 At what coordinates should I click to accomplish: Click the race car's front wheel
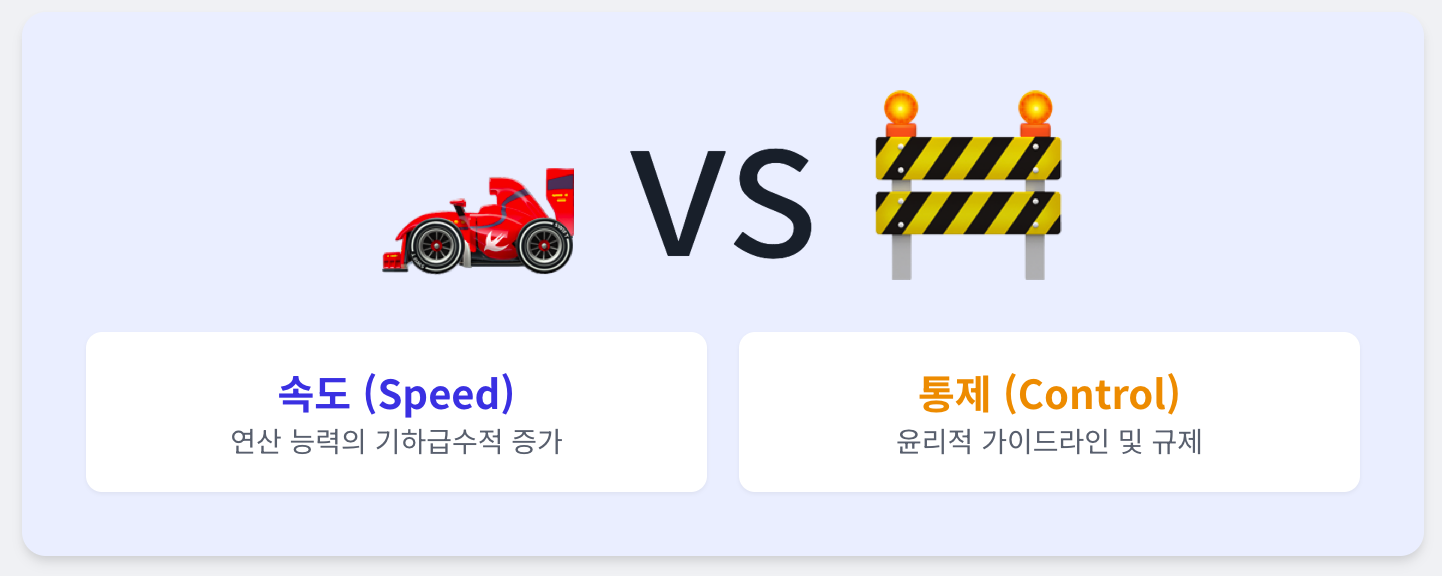tap(436, 247)
